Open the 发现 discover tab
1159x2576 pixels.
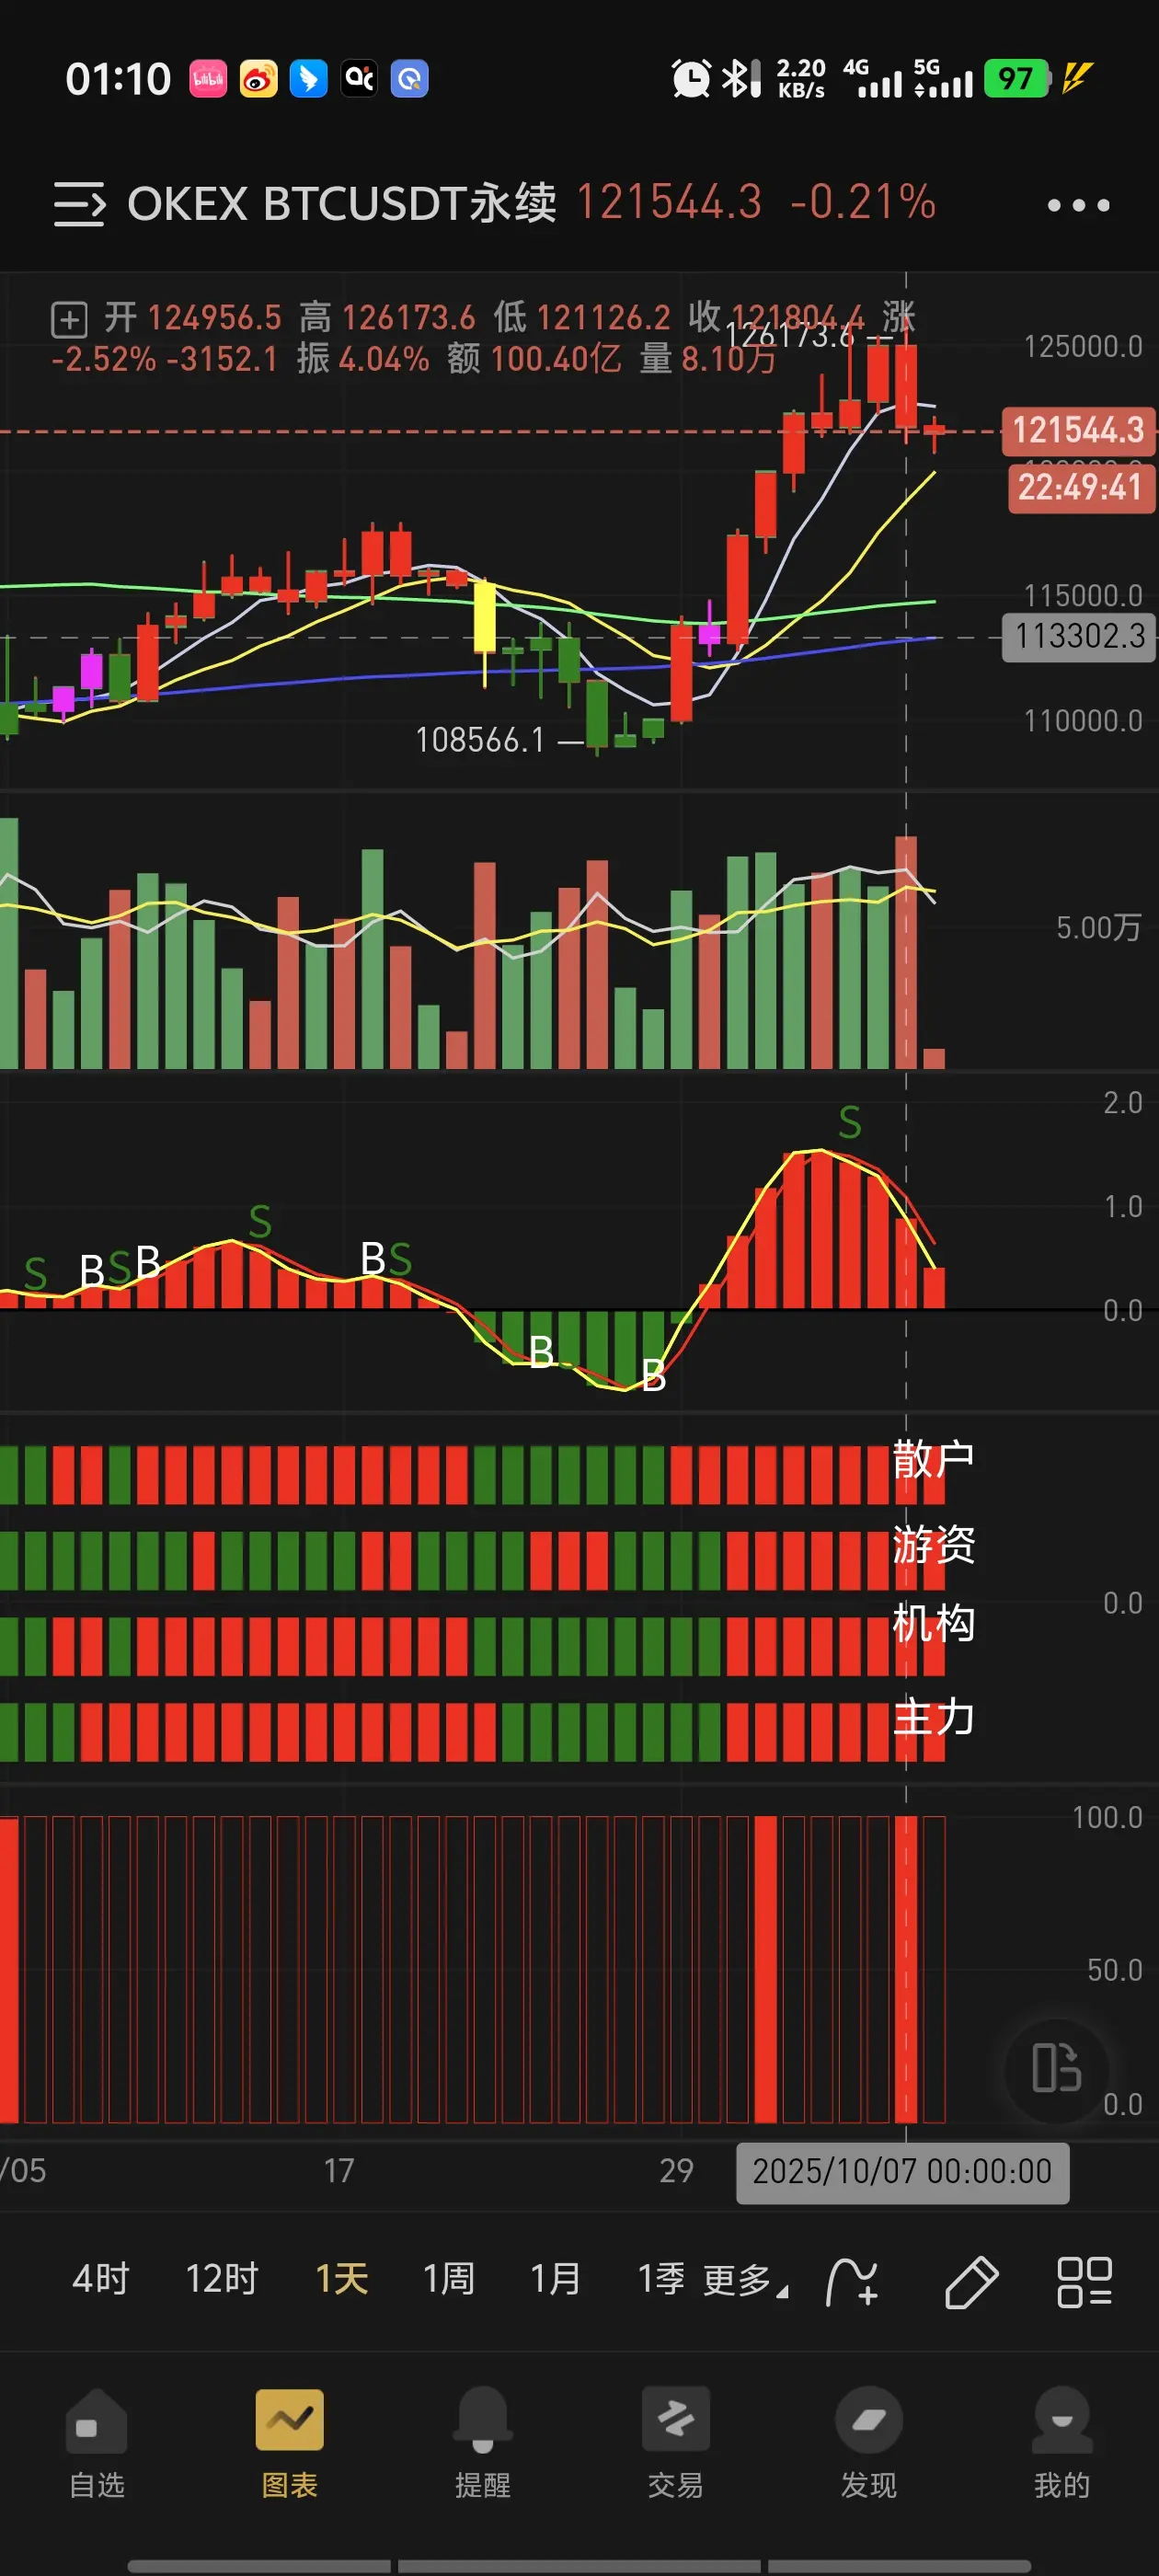(x=869, y=2443)
